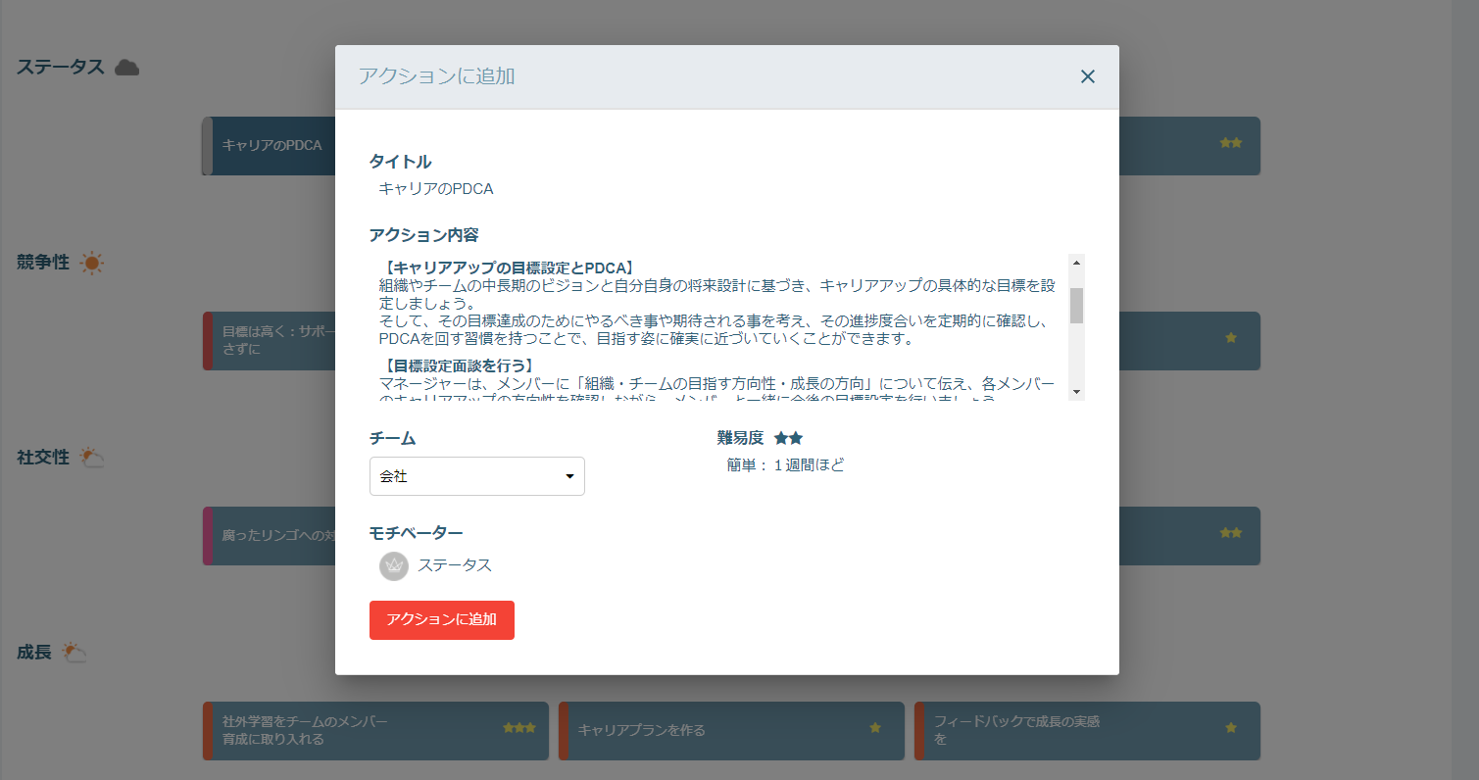Click the 簡単：１週間ほど difficulty text
Screen dimensions: 1479x780
click(786, 465)
